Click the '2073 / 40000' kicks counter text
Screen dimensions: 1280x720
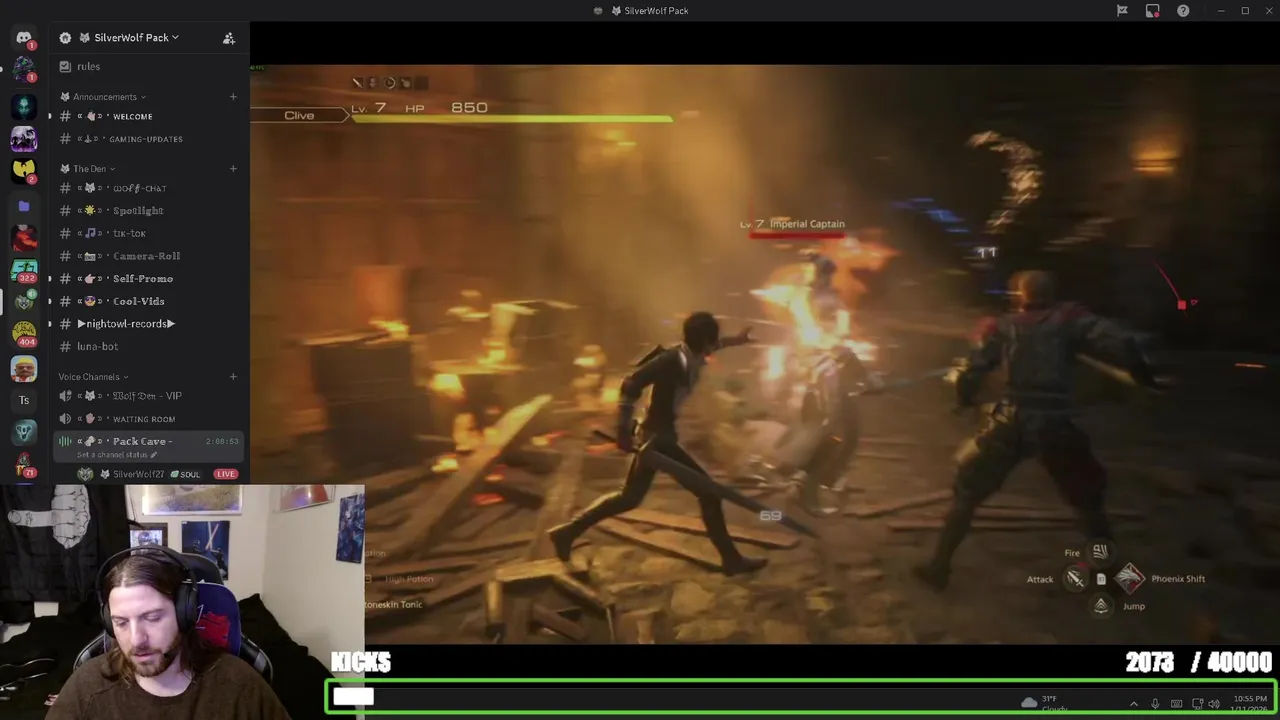click(x=1198, y=662)
